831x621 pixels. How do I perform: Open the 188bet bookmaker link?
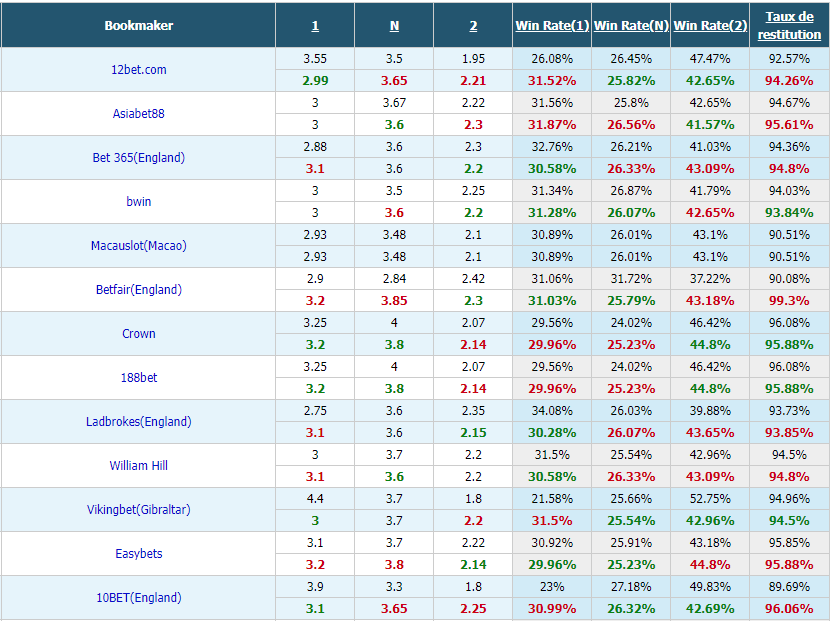(139, 377)
